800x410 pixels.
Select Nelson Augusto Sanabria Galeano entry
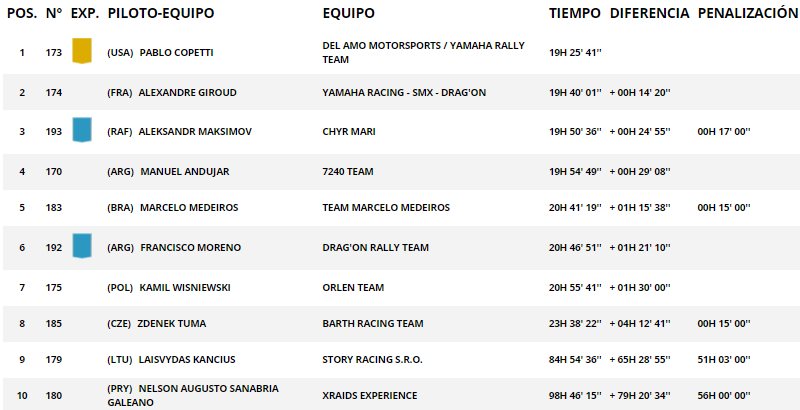click(x=193, y=396)
